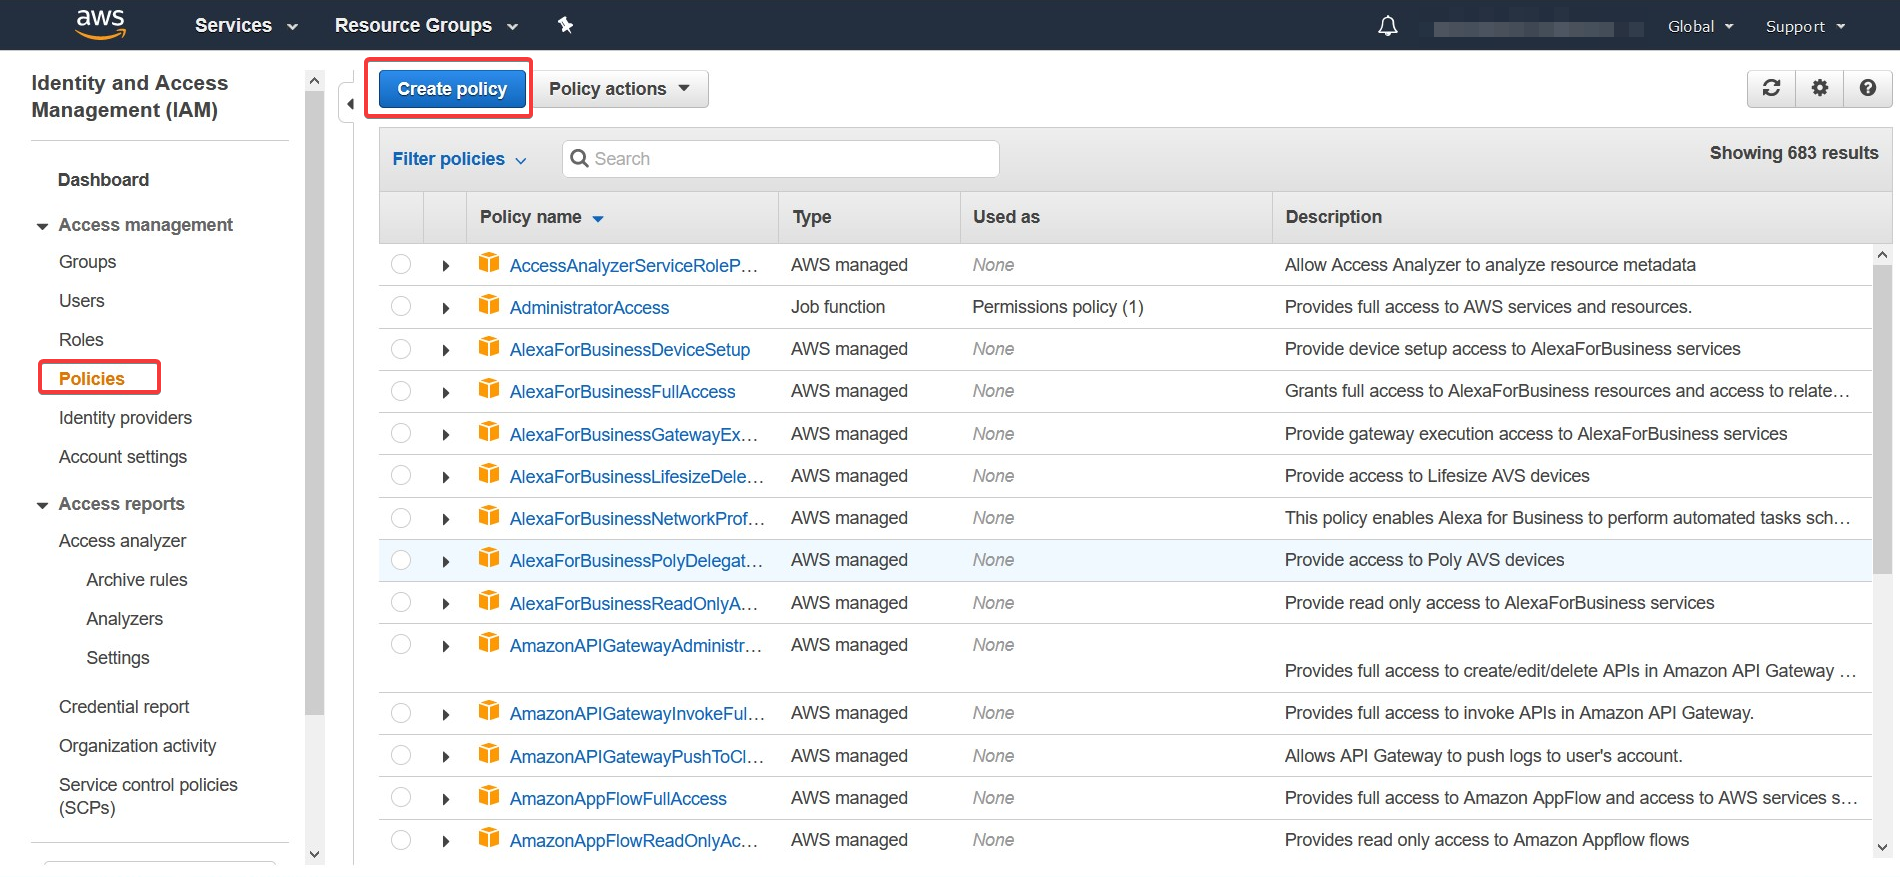
Task: Open the Groups page
Action: (x=87, y=262)
